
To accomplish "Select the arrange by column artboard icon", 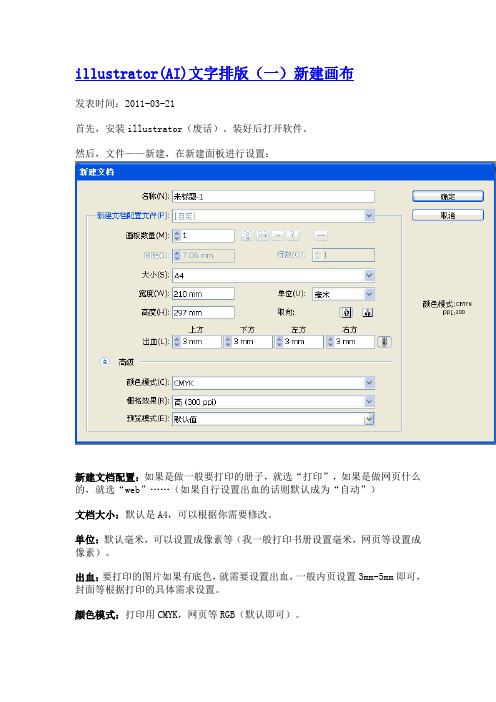I will tap(293, 235).
